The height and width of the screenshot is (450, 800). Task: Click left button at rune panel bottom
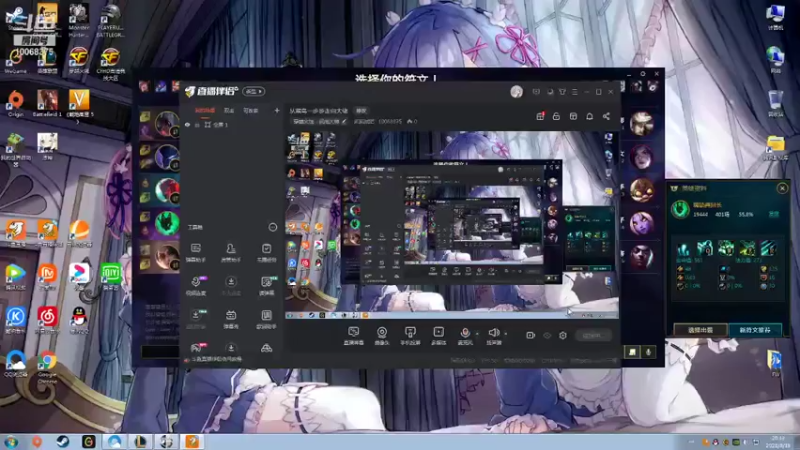701,330
